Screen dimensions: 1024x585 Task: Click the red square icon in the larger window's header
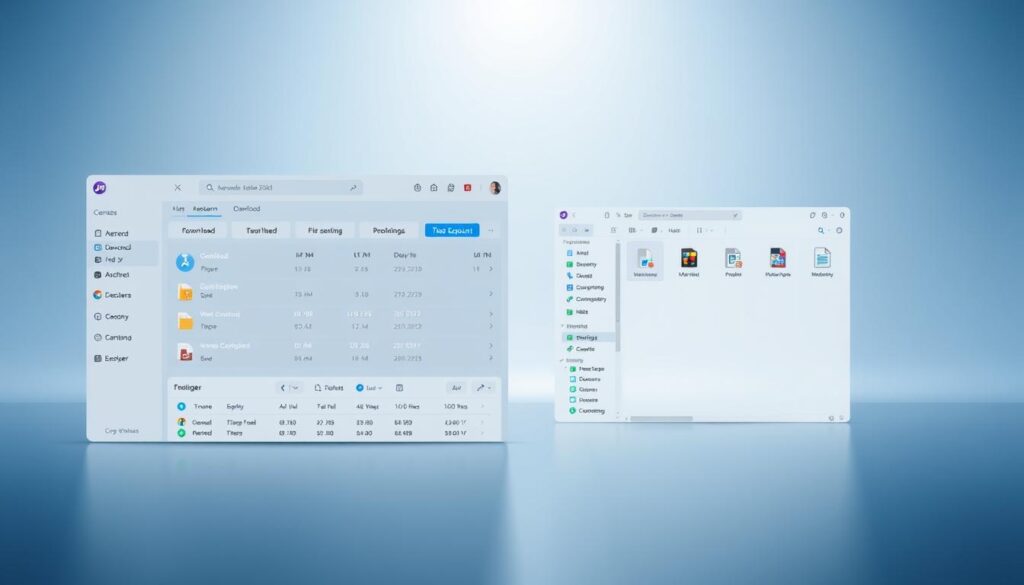(x=466, y=187)
